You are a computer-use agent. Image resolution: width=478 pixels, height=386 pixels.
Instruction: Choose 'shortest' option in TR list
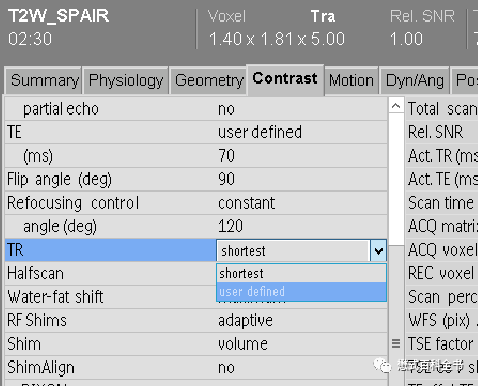pyautogui.click(x=301, y=273)
